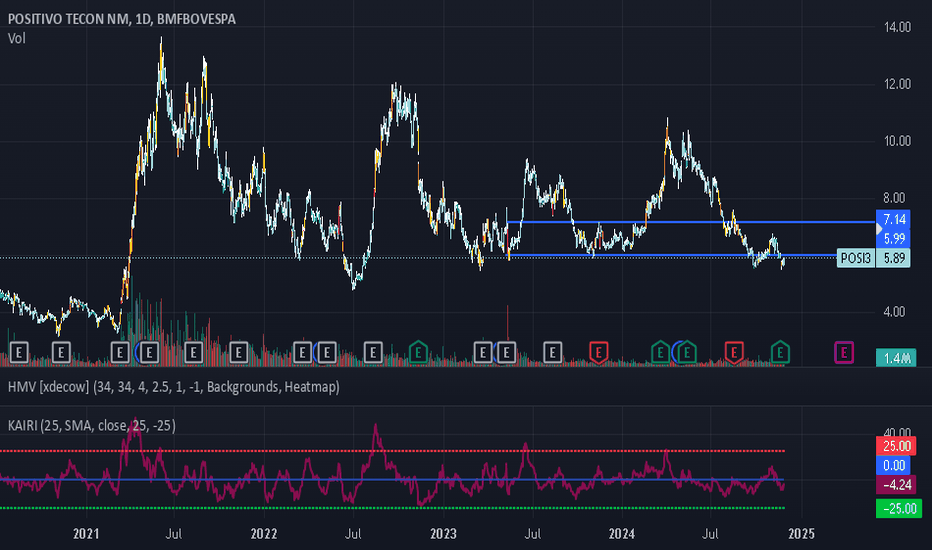This screenshot has height=550, width=932.
Task: Click the 5.89 last price label
Action: (x=893, y=258)
